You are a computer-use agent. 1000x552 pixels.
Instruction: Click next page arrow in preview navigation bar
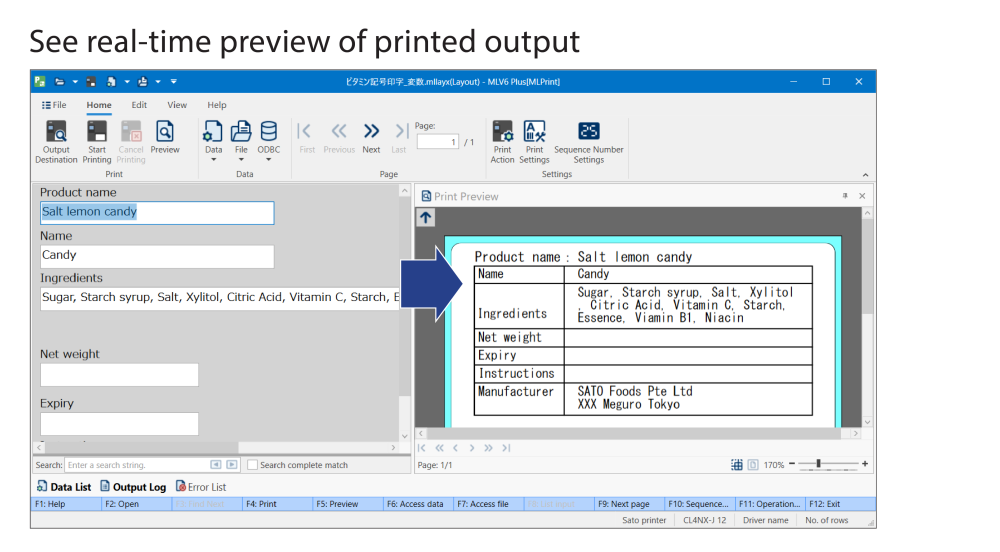click(x=472, y=448)
